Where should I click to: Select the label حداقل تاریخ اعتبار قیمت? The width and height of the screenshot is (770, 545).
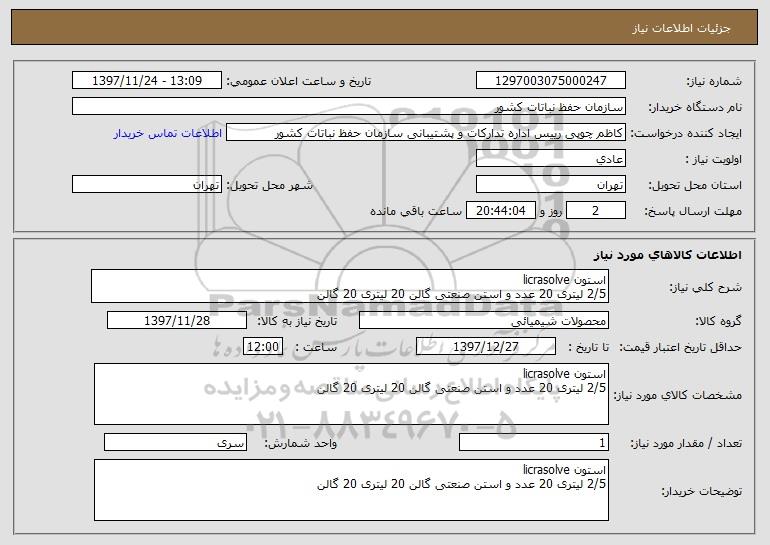tap(681, 347)
